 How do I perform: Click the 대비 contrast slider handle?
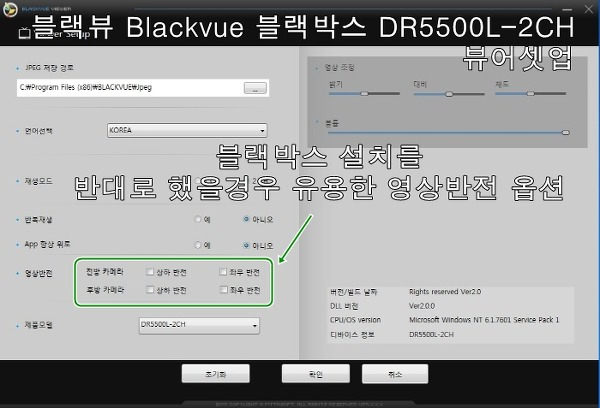click(x=449, y=94)
